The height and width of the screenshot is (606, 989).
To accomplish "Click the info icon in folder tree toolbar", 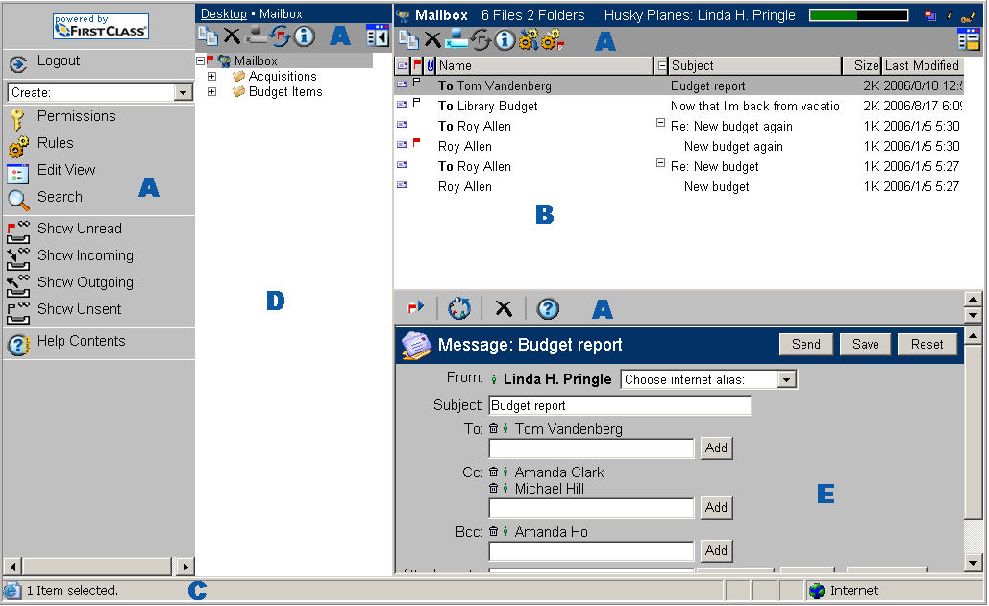I will [x=304, y=37].
